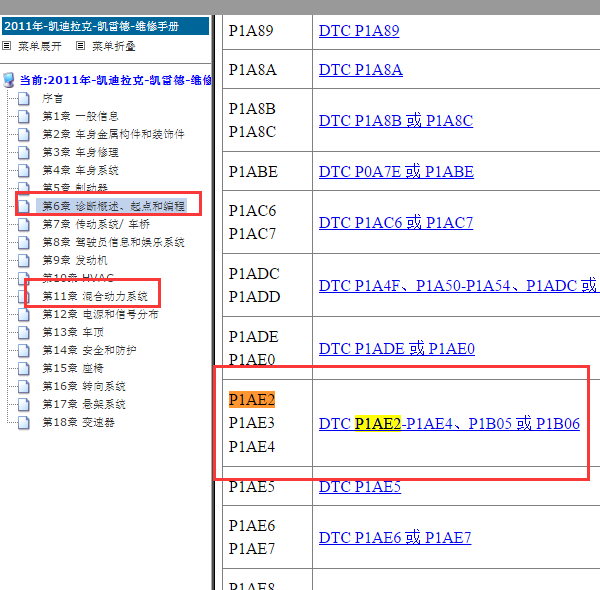Click the highlighted P1AE2 code text
Viewport: 600px width, 590px height.
[252, 400]
